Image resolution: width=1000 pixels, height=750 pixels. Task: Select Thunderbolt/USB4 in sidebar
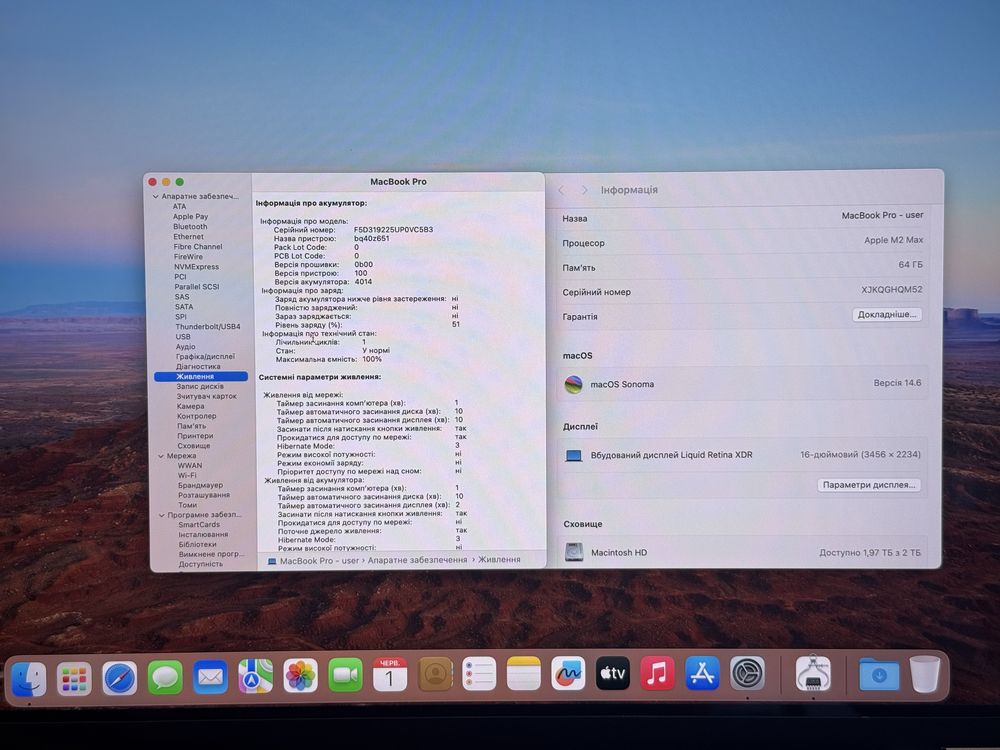(x=208, y=327)
